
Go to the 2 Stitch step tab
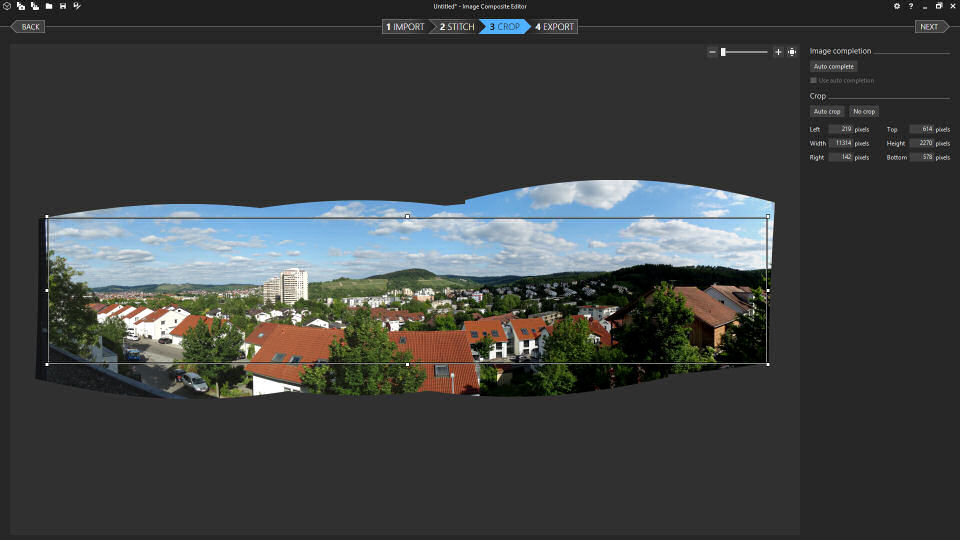[455, 27]
